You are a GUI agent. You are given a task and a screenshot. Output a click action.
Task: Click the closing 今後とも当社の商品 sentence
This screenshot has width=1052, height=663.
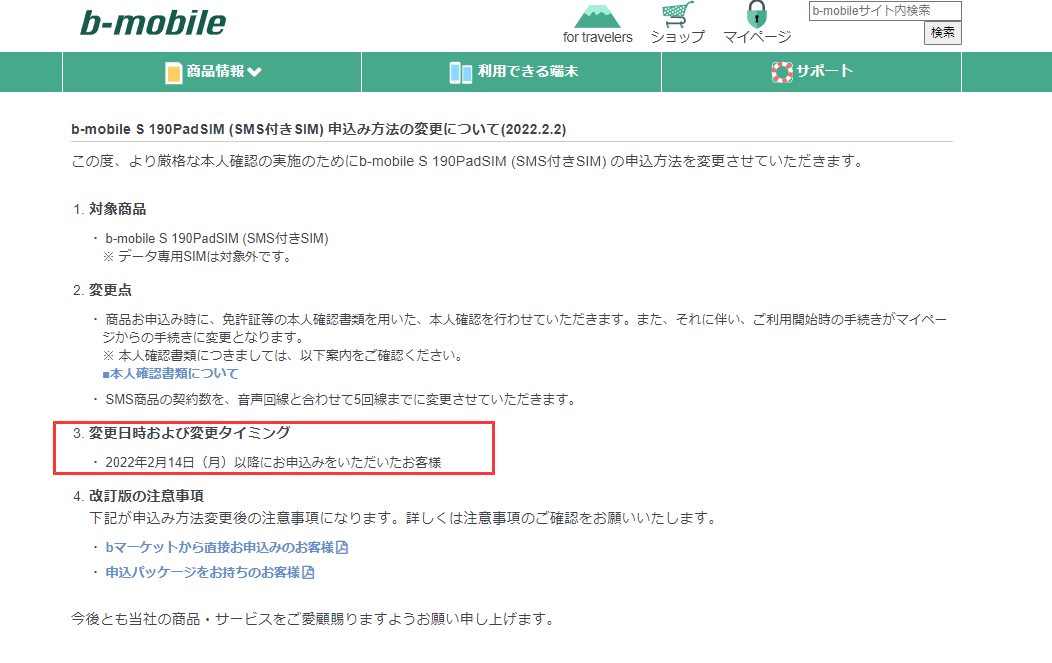tap(314, 619)
